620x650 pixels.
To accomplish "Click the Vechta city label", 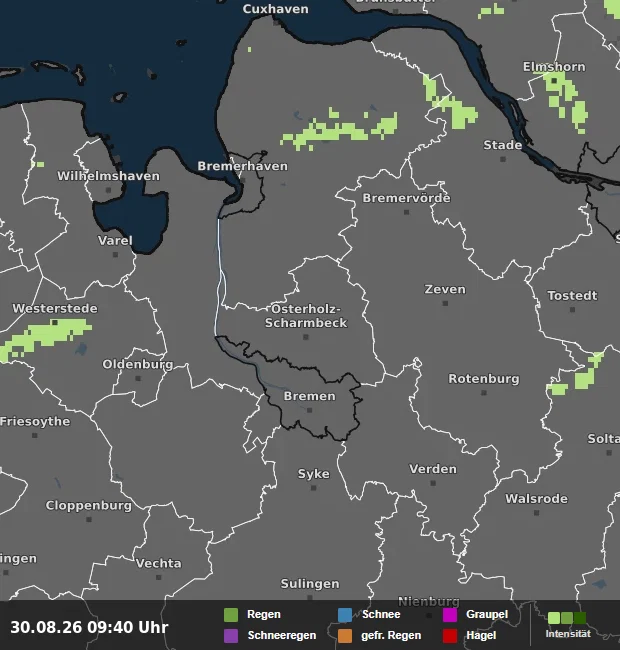I will (159, 564).
